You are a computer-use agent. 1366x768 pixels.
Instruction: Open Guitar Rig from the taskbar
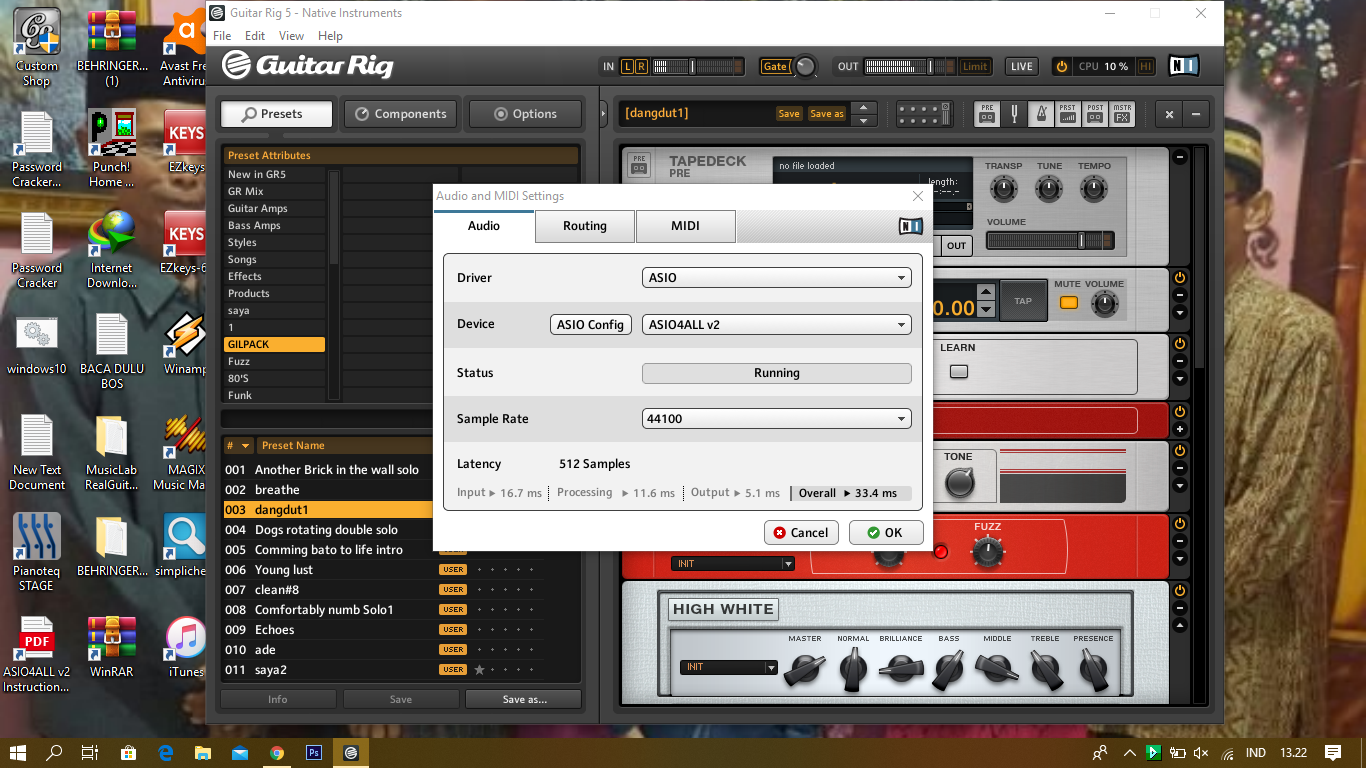coord(351,753)
